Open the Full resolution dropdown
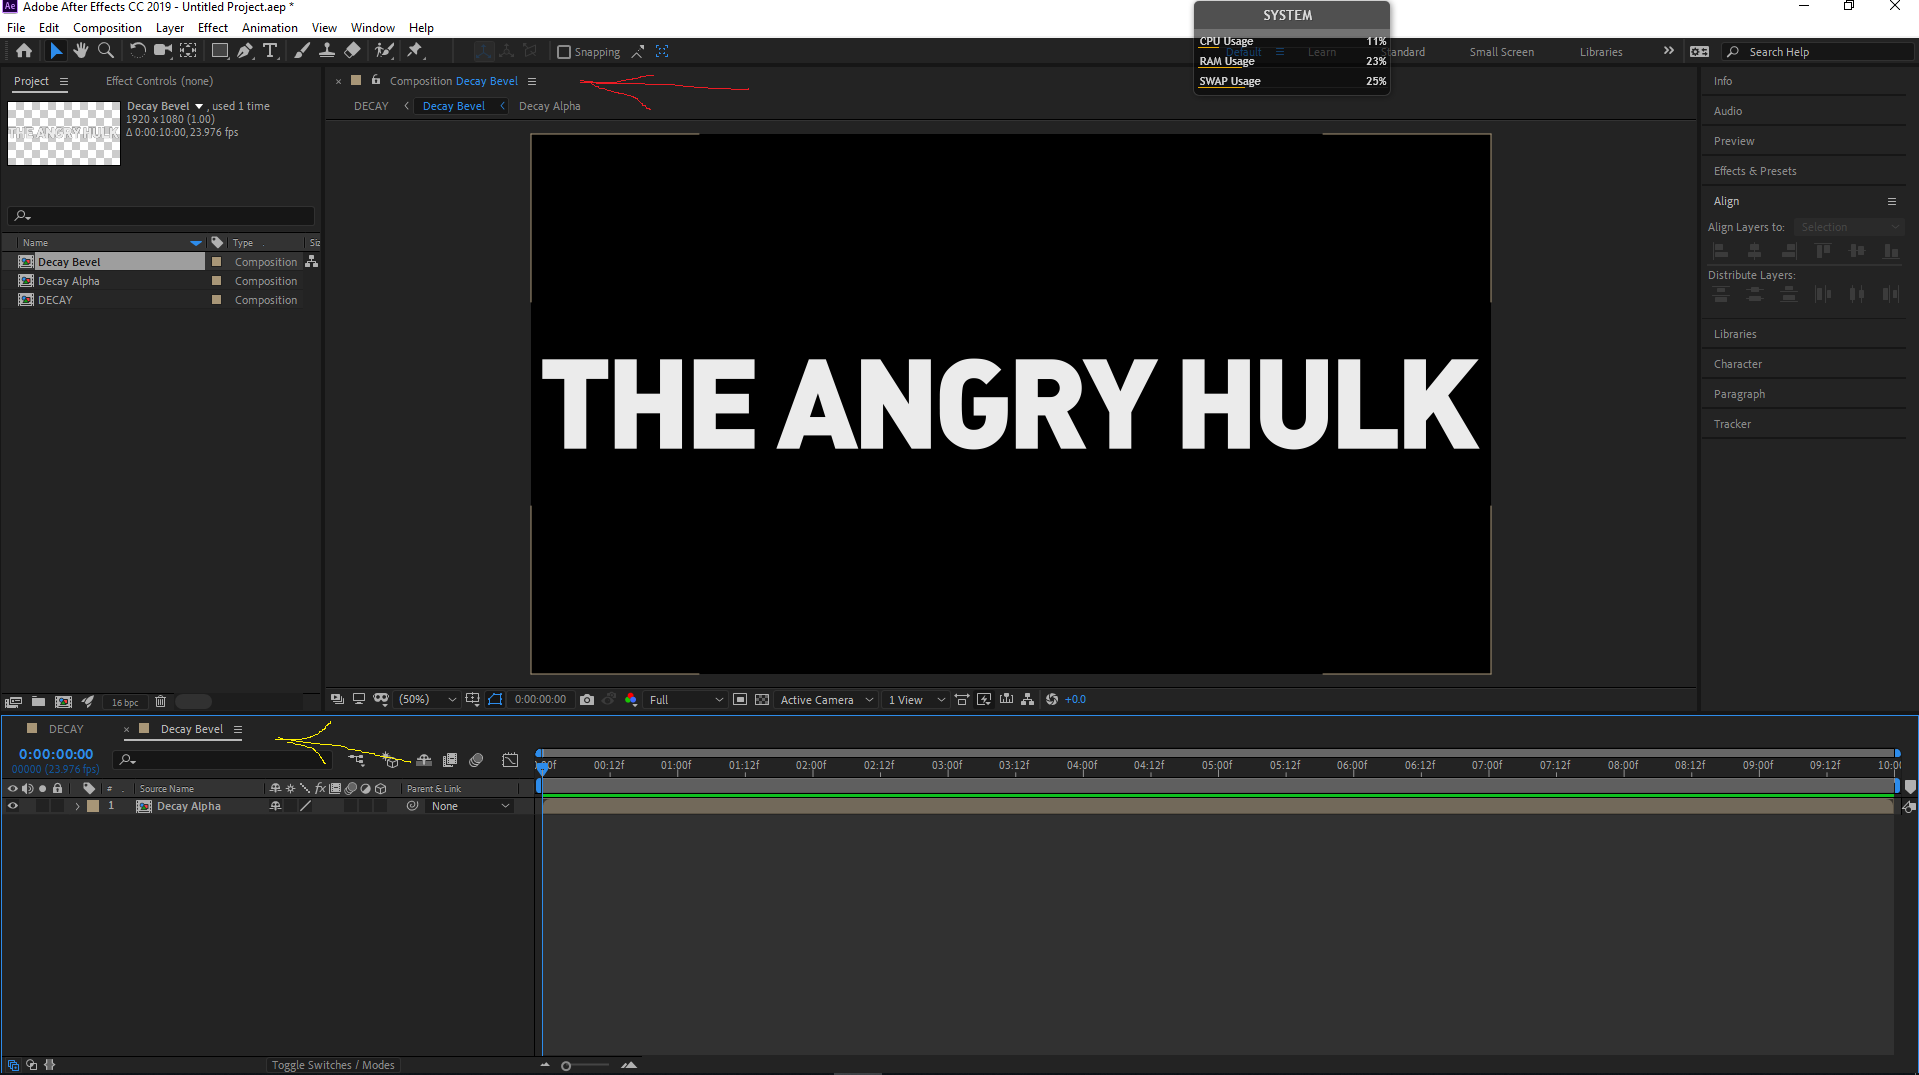 [x=685, y=700]
